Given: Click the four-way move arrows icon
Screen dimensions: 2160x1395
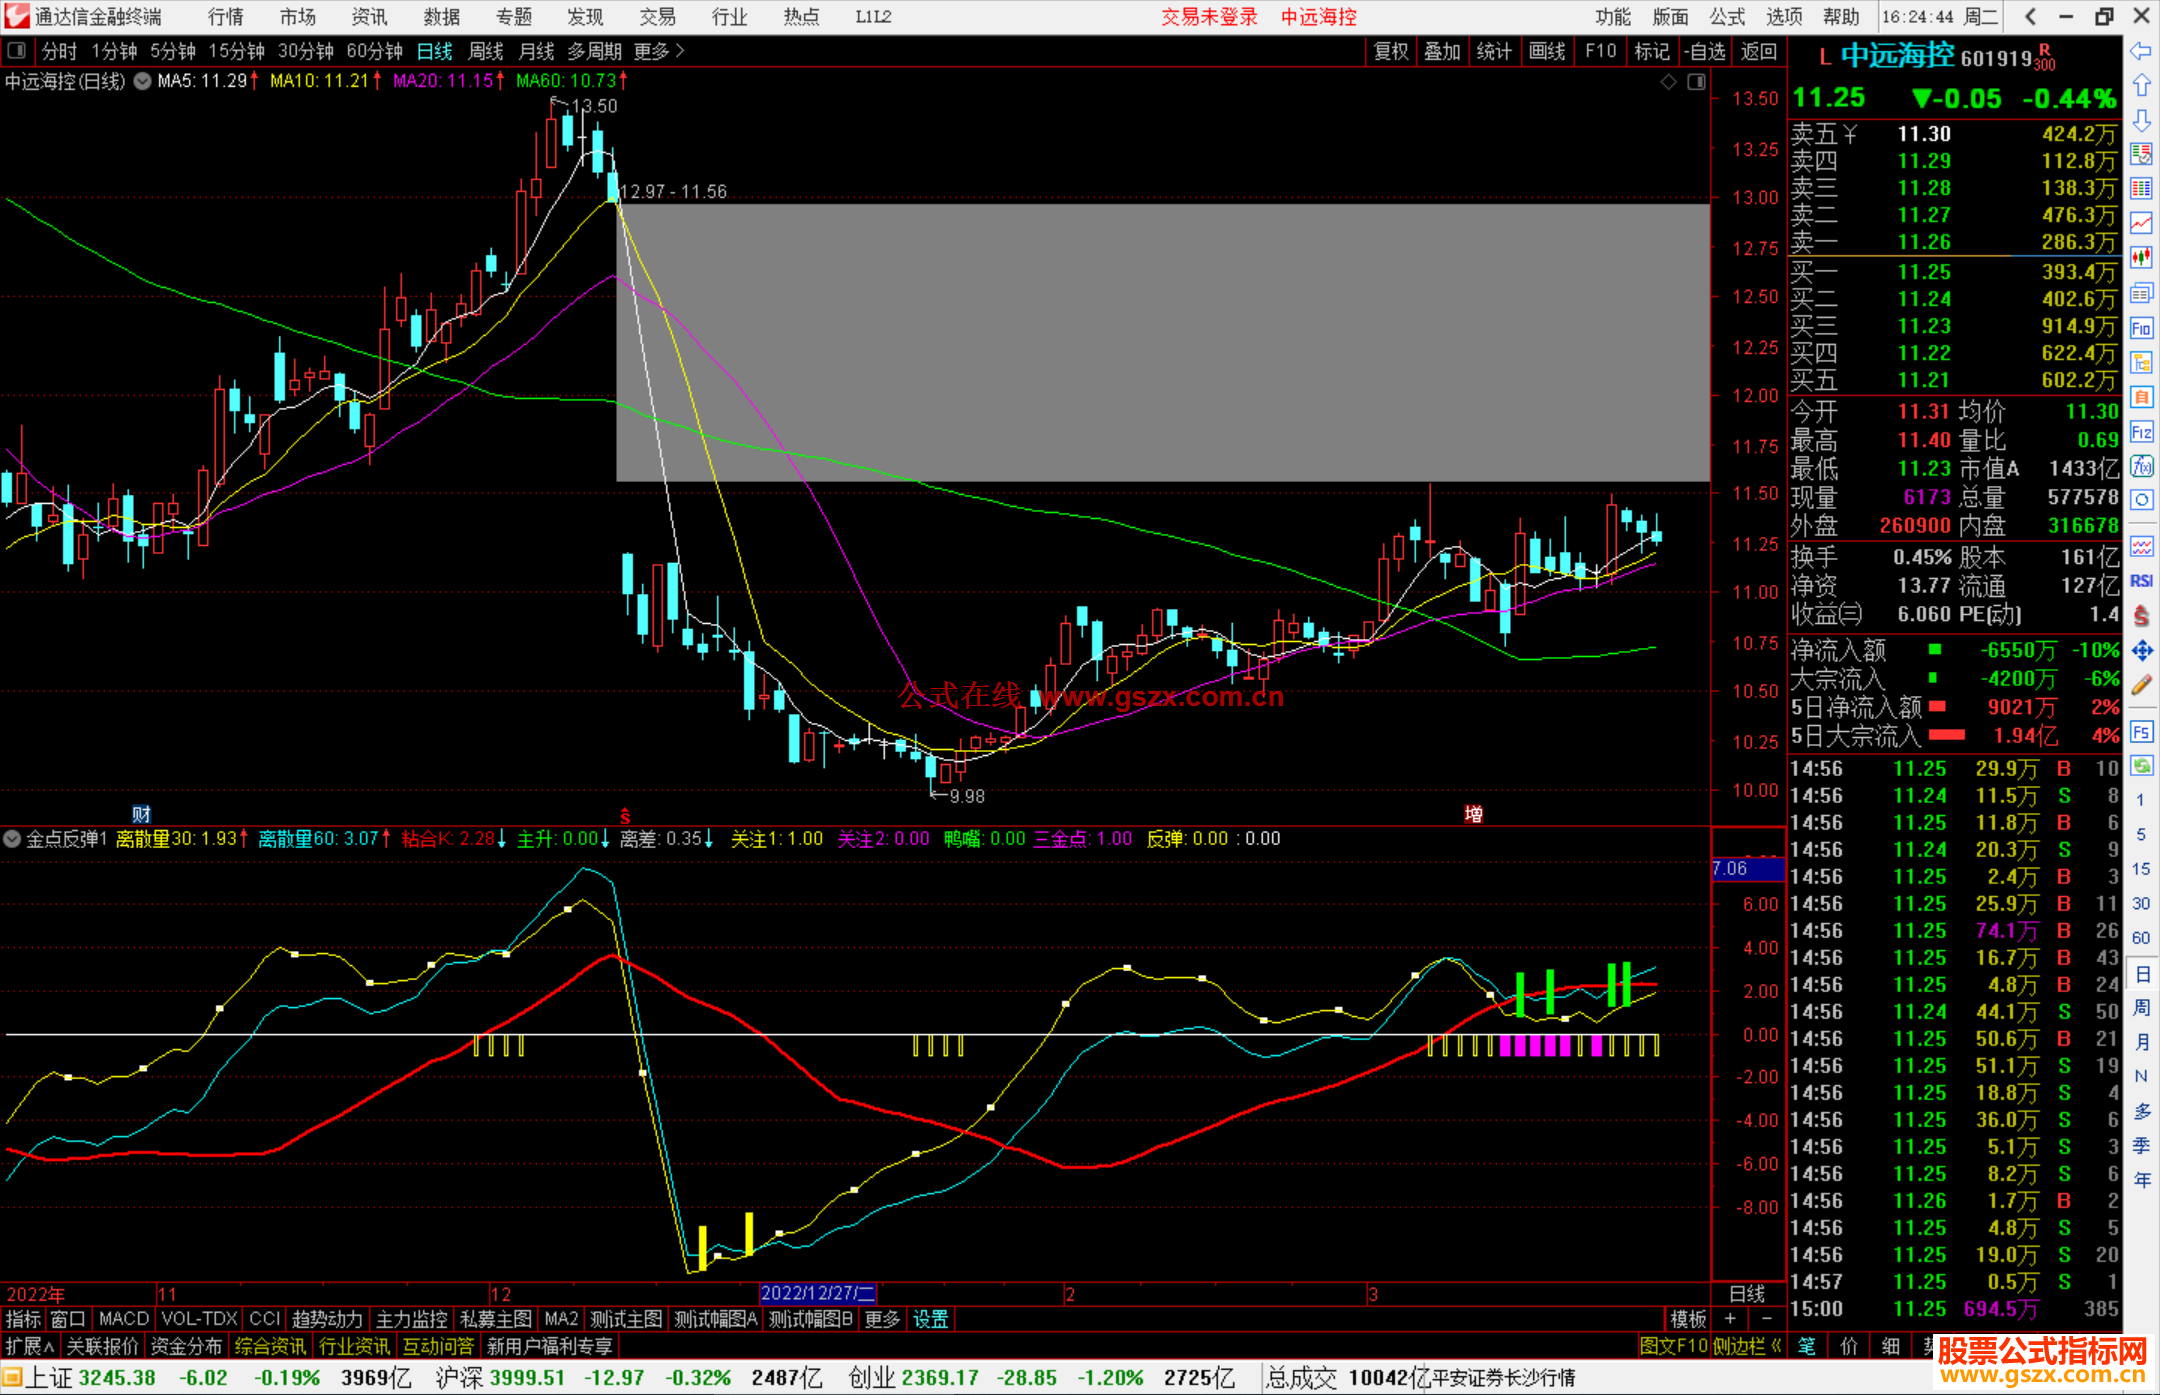Looking at the screenshot, I should 2141,651.
